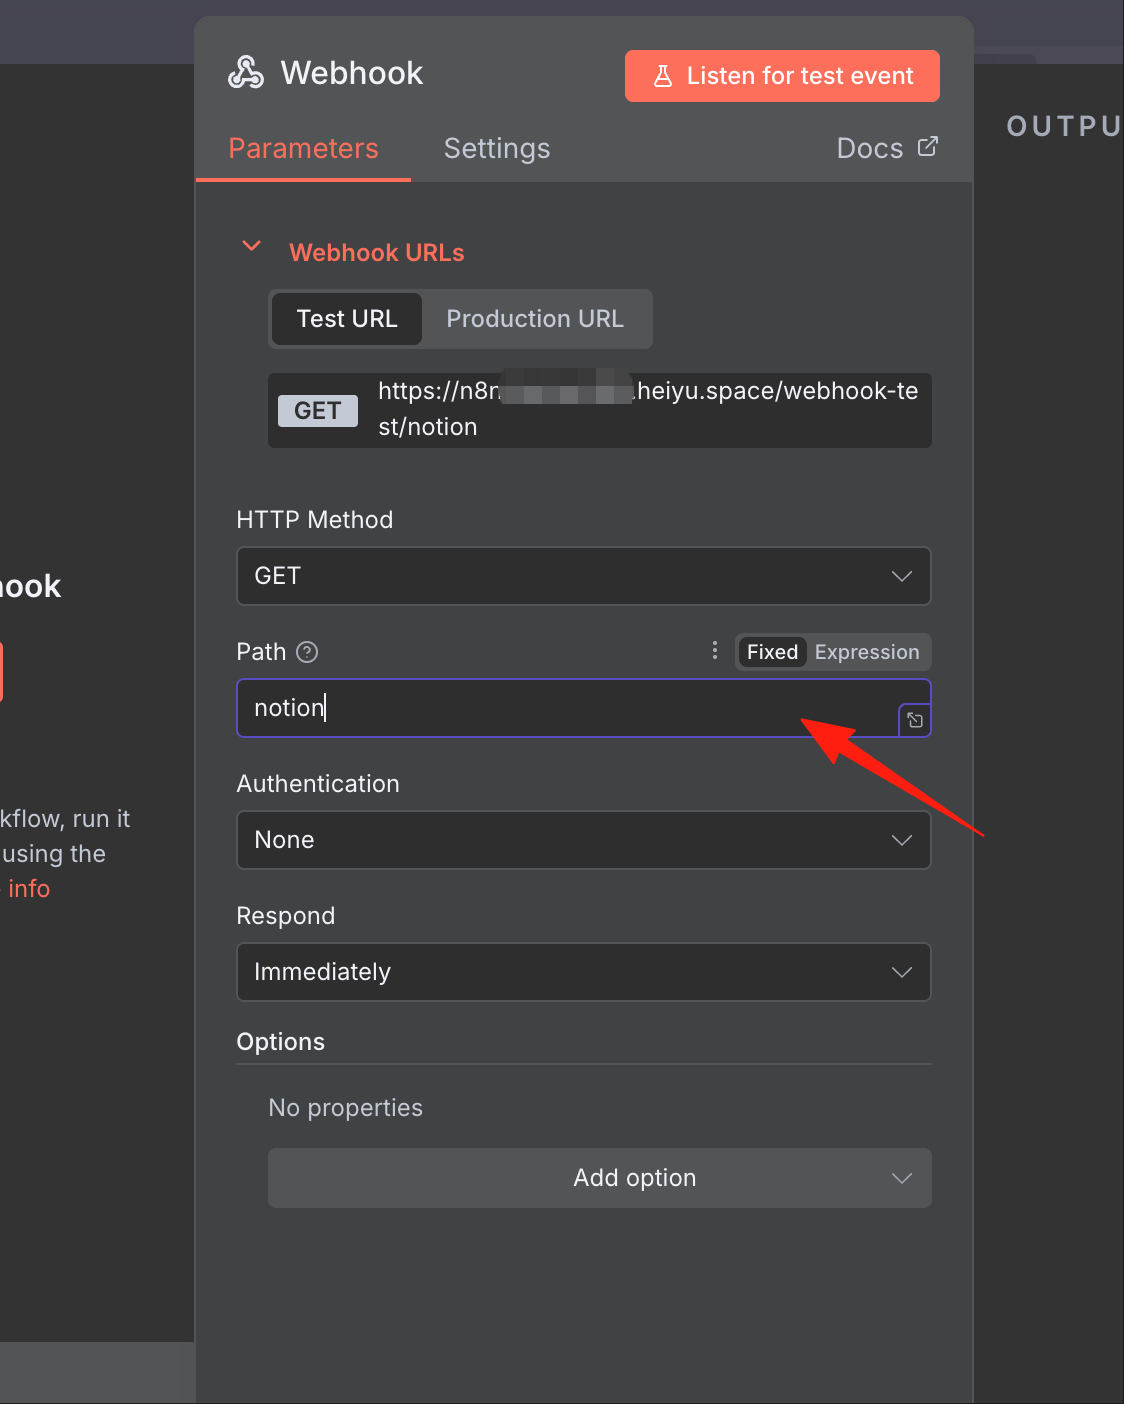Open the HTTP Method dropdown
Screen dimensions: 1124x1404
coord(584,576)
